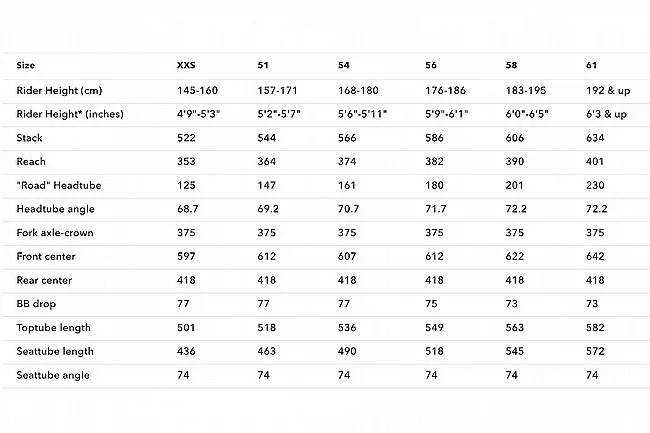This screenshot has width=650, height=433.
Task: Click the BB drop row label
Action: pyautogui.click(x=37, y=304)
